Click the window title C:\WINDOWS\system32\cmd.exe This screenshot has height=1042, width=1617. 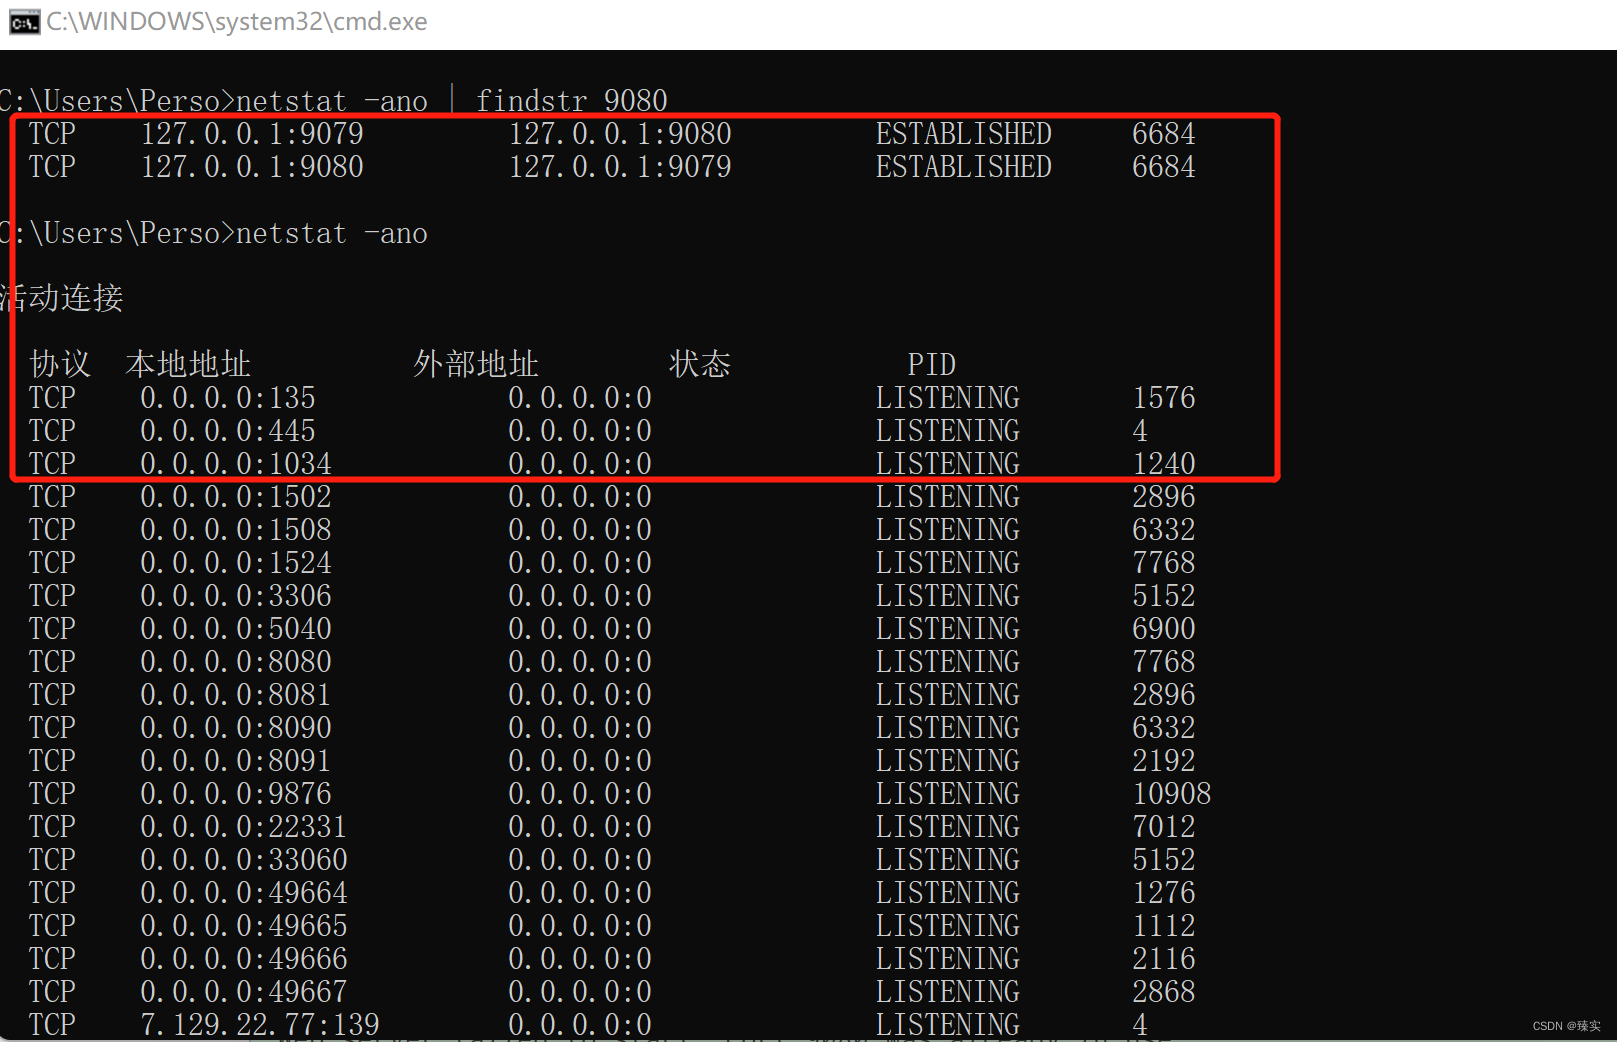237,22
